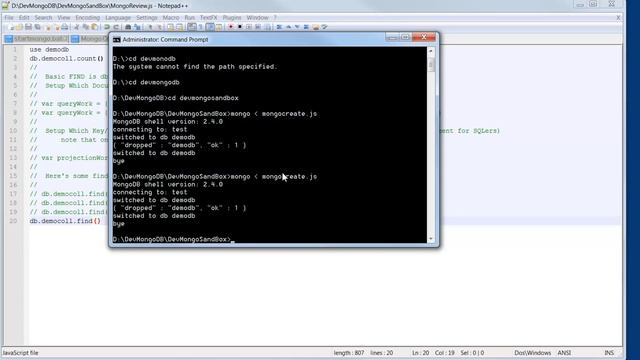Click the macro Playback icon

pyautogui.click(x=249, y=27)
